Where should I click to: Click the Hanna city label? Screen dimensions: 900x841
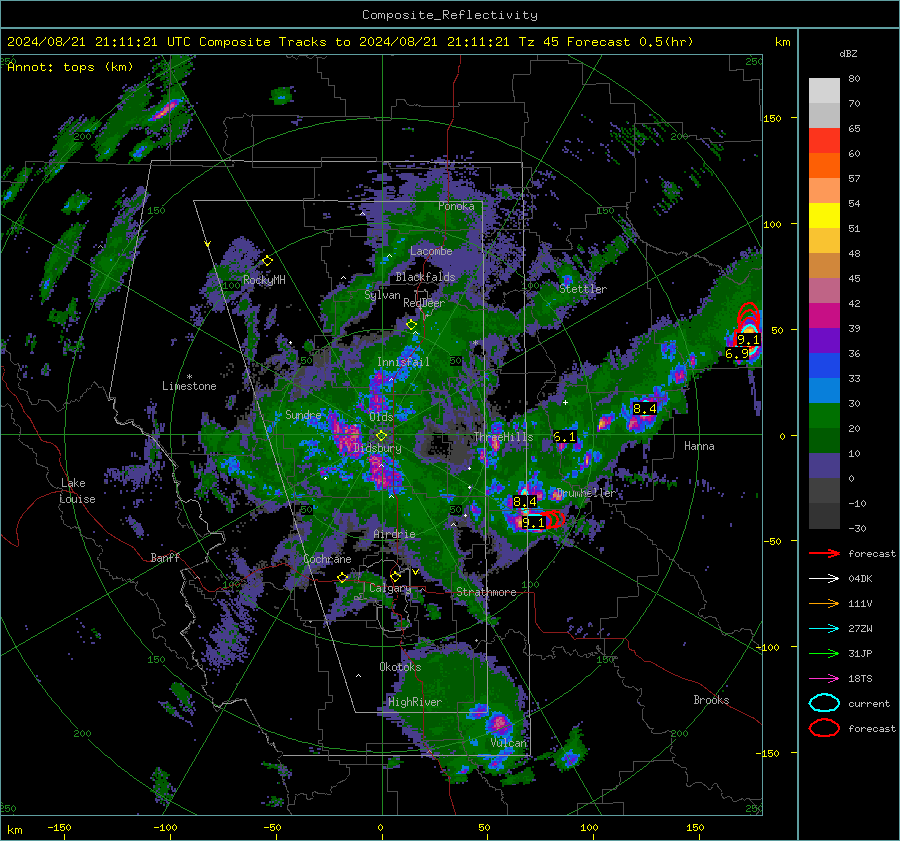(x=699, y=446)
